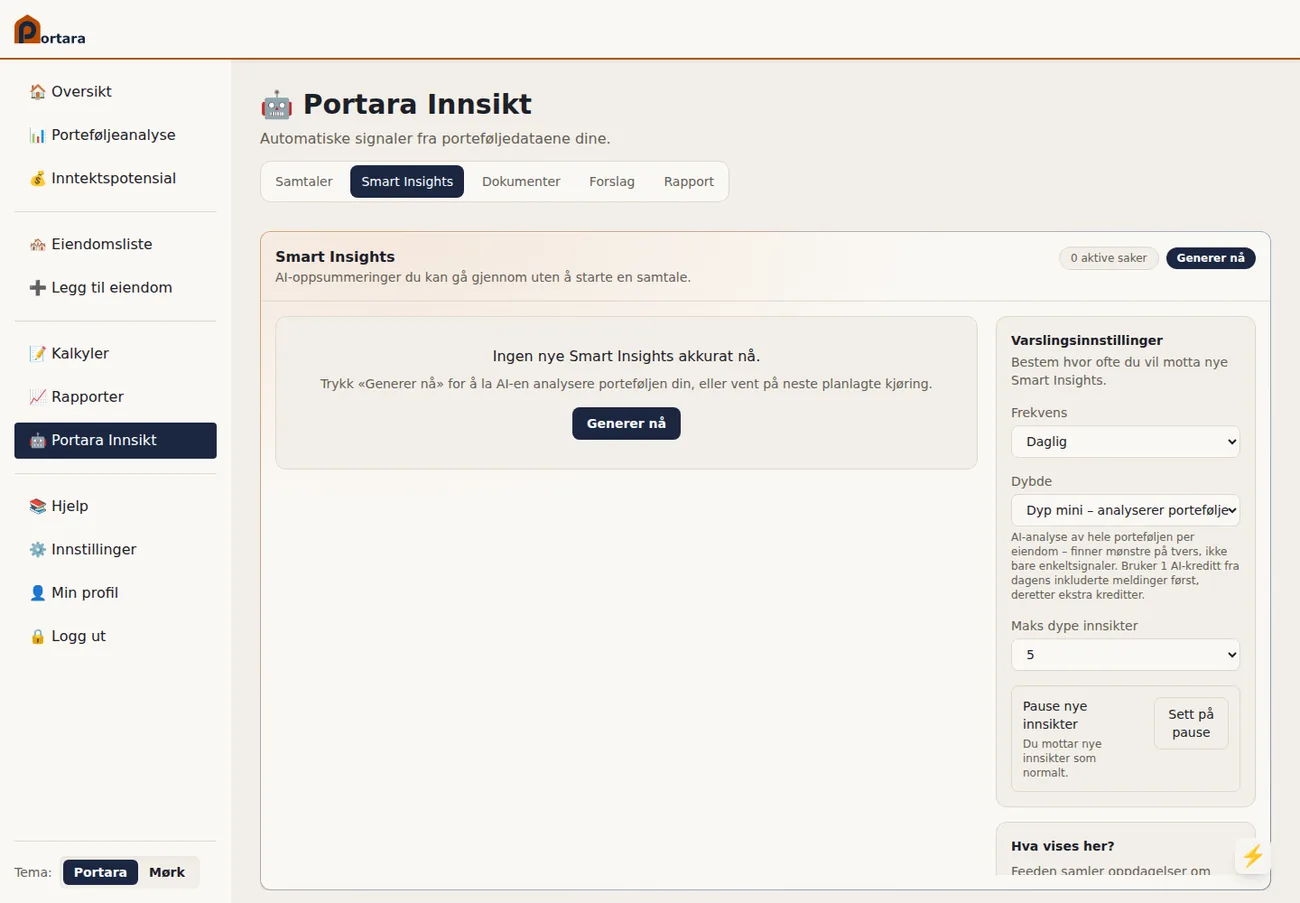Select Legg til eiendom in sidebar
Viewport: 1300px width, 903px height.
[x=115, y=287]
